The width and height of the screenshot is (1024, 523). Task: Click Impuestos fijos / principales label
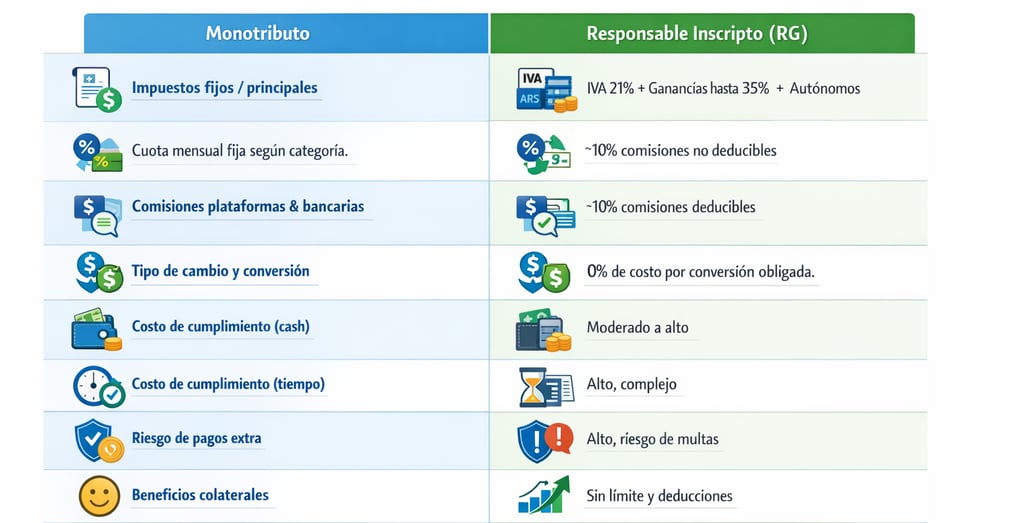[224, 88]
